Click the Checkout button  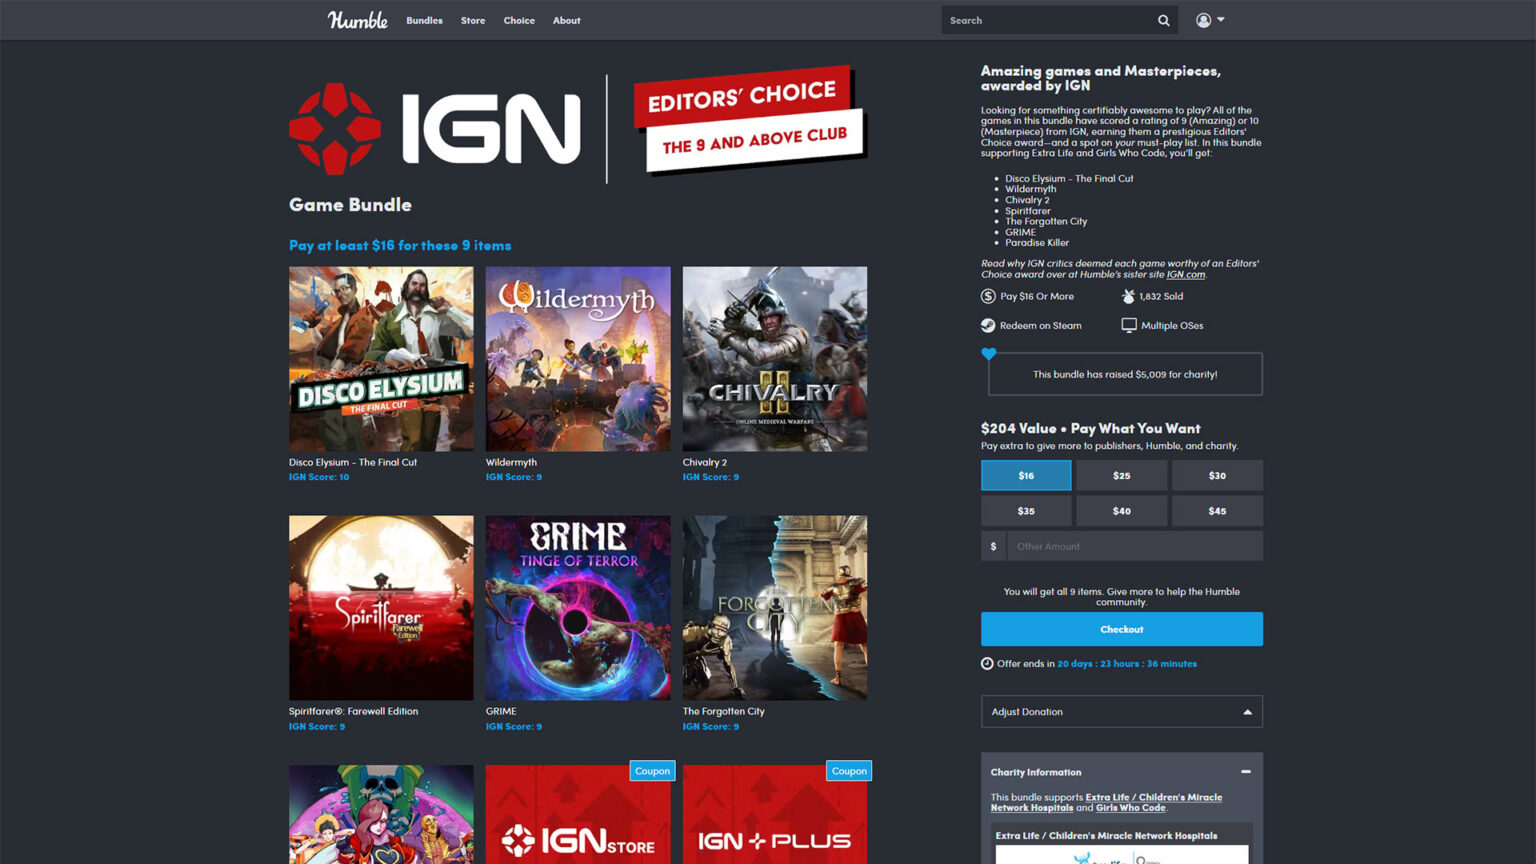tap(1121, 629)
